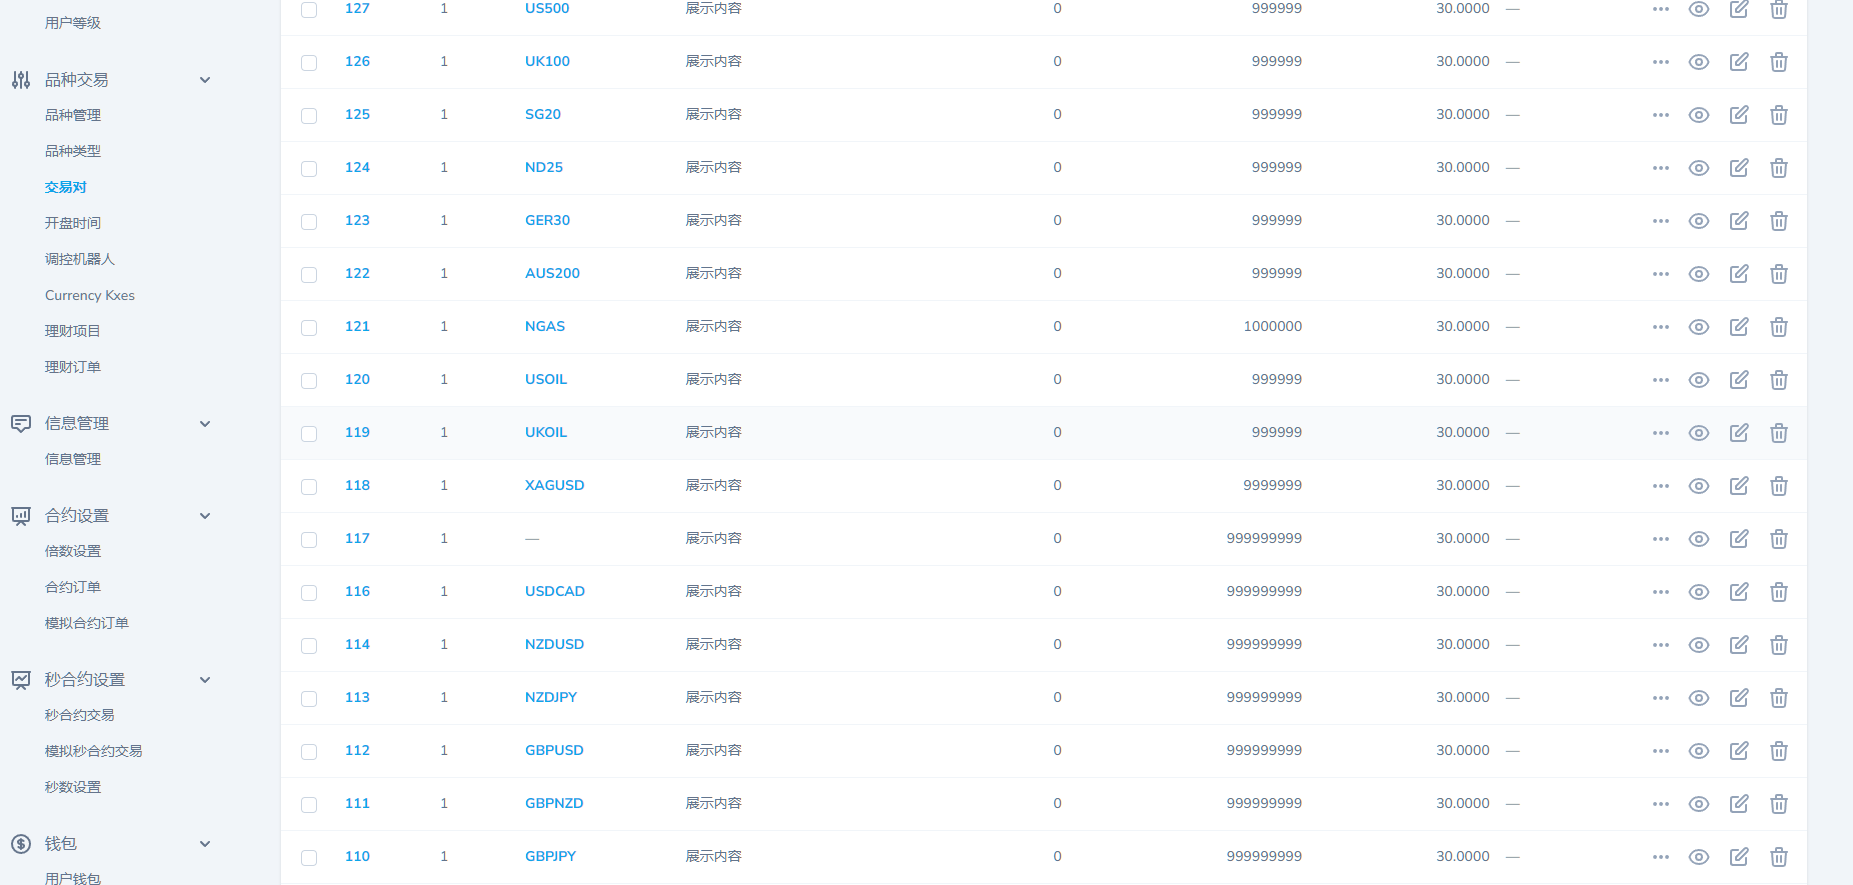Open three-dot menu for USDCAD row
The height and width of the screenshot is (885, 1853).
click(x=1660, y=592)
